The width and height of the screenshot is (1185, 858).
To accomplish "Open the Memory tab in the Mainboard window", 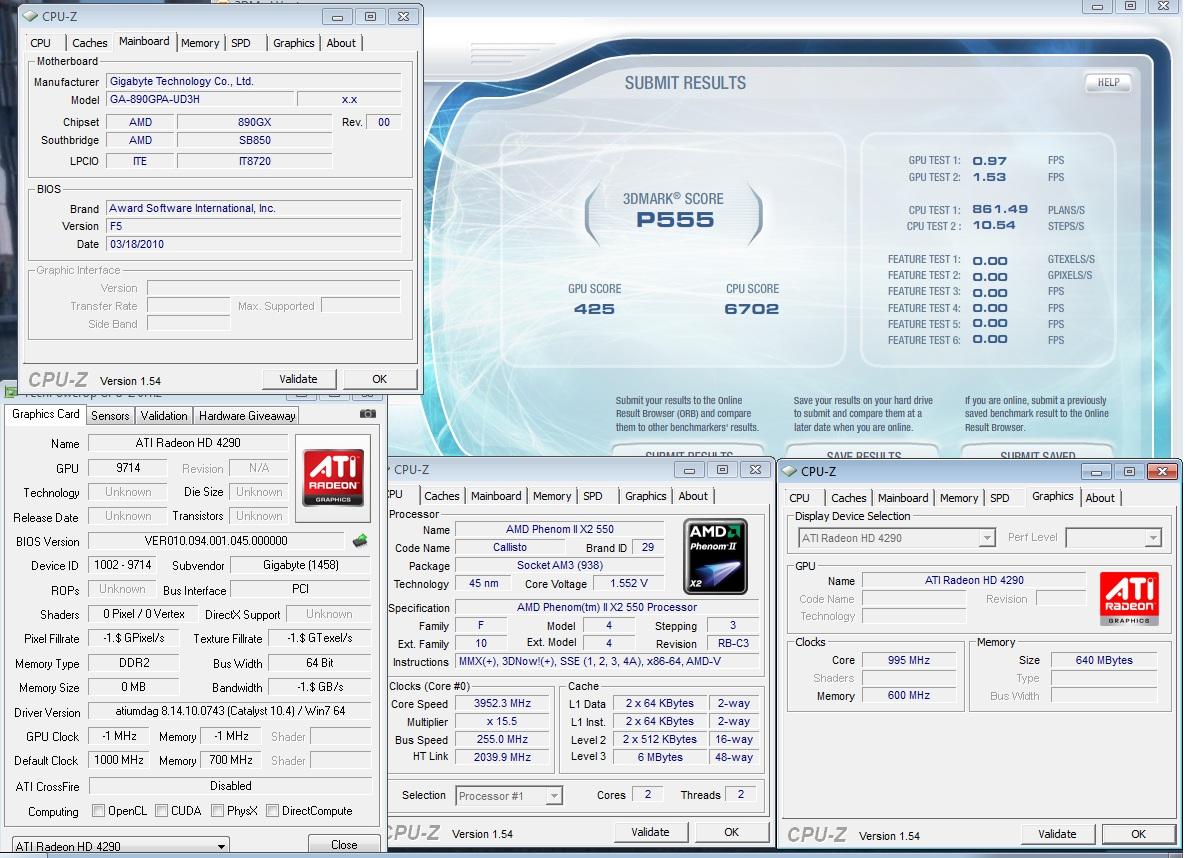I will click(200, 43).
